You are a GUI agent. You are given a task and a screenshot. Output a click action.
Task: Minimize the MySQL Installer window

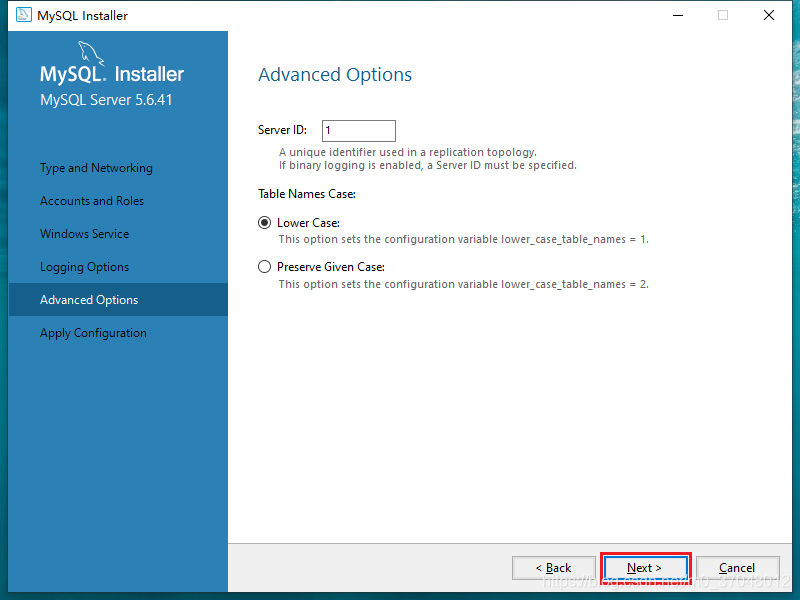[678, 15]
